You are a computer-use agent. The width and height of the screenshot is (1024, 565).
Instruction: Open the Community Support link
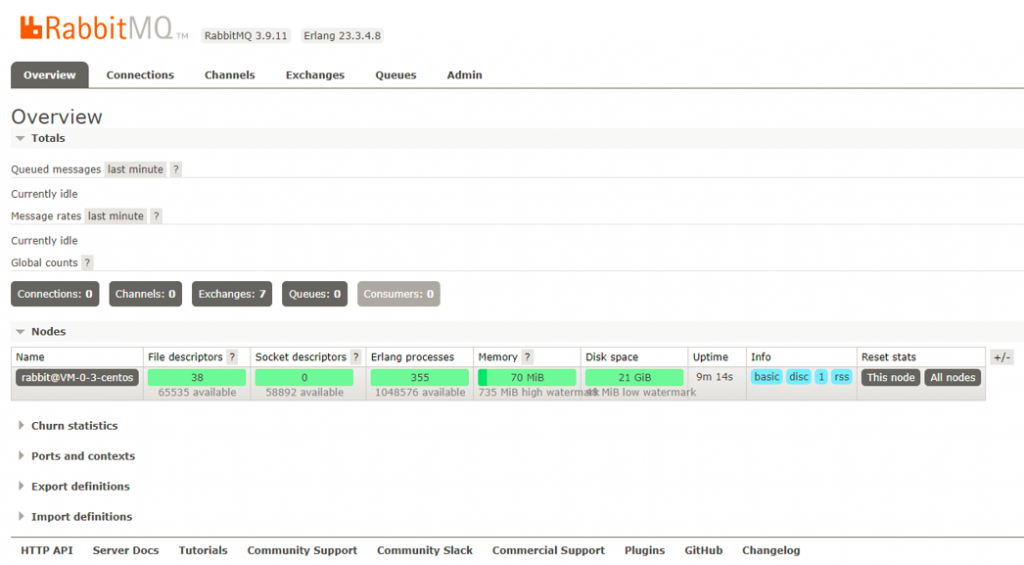[x=302, y=551]
